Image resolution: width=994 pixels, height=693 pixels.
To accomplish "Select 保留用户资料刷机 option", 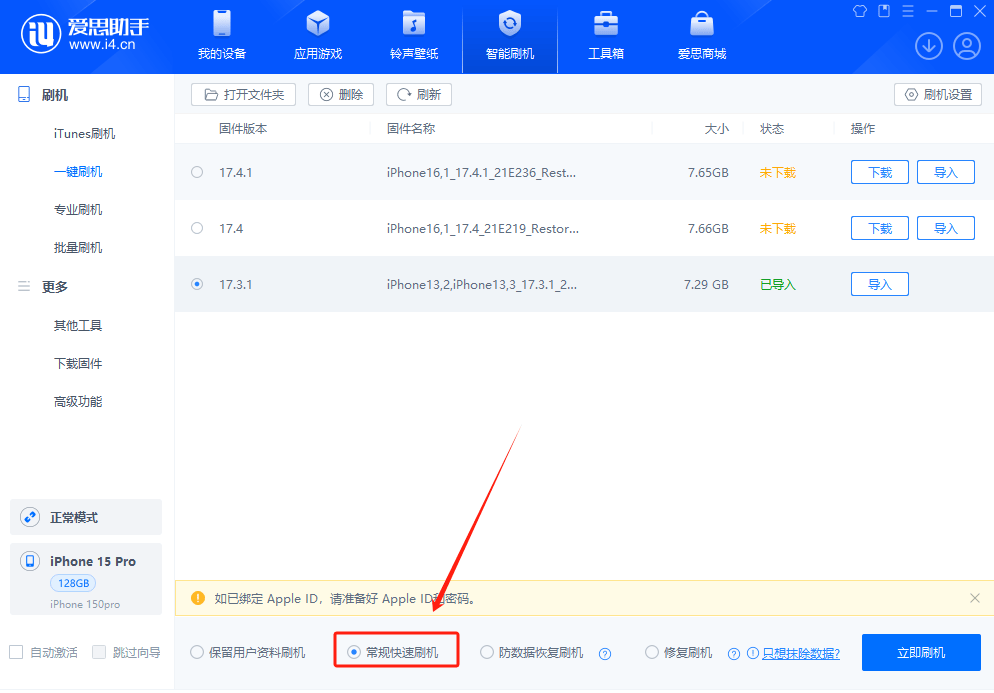I will [x=248, y=652].
